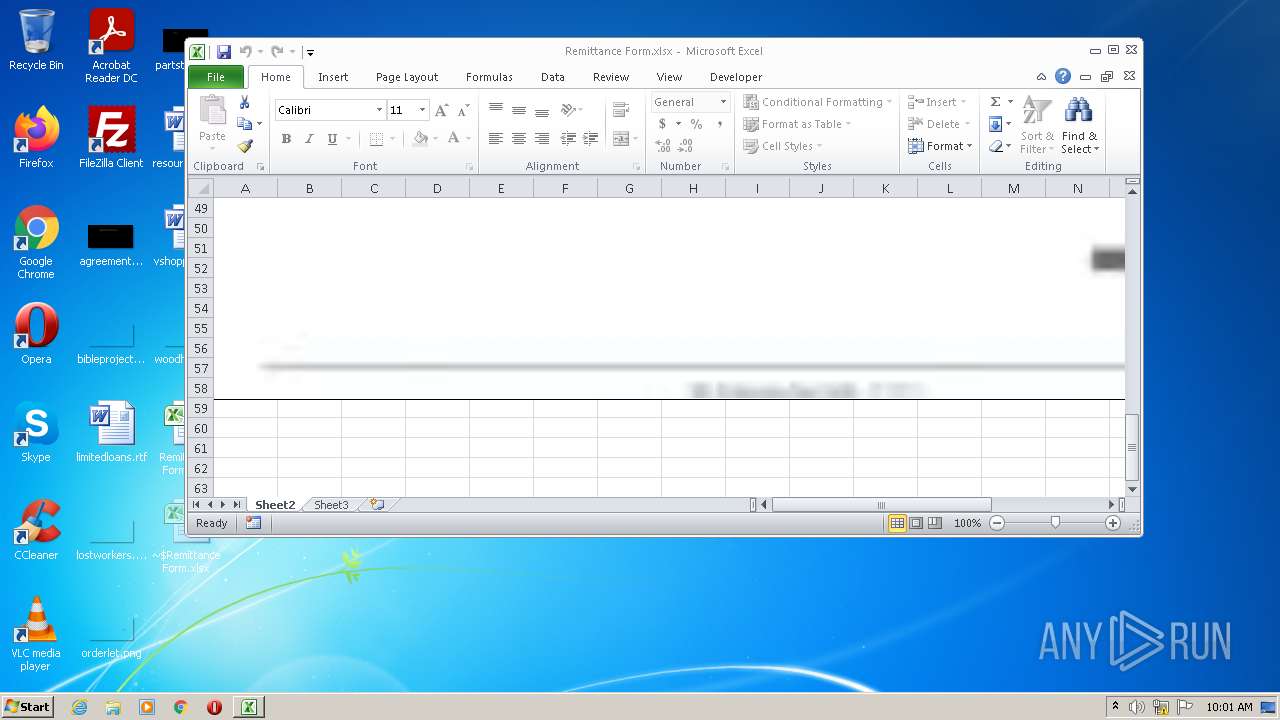This screenshot has width=1280, height=720.
Task: Open the Font group dialog launcher
Action: [x=468, y=167]
